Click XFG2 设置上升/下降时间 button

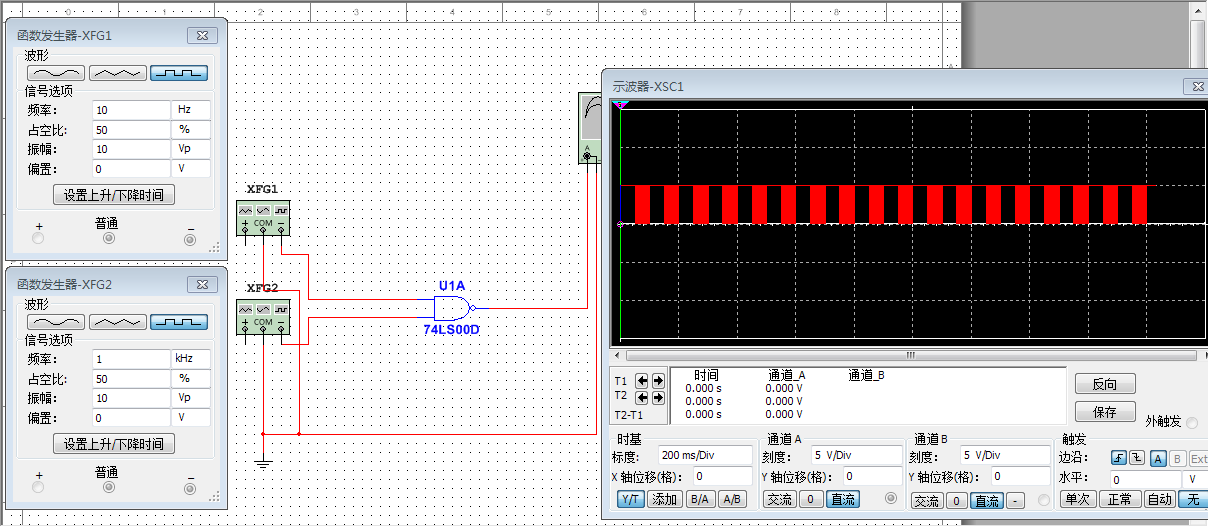pos(113,444)
